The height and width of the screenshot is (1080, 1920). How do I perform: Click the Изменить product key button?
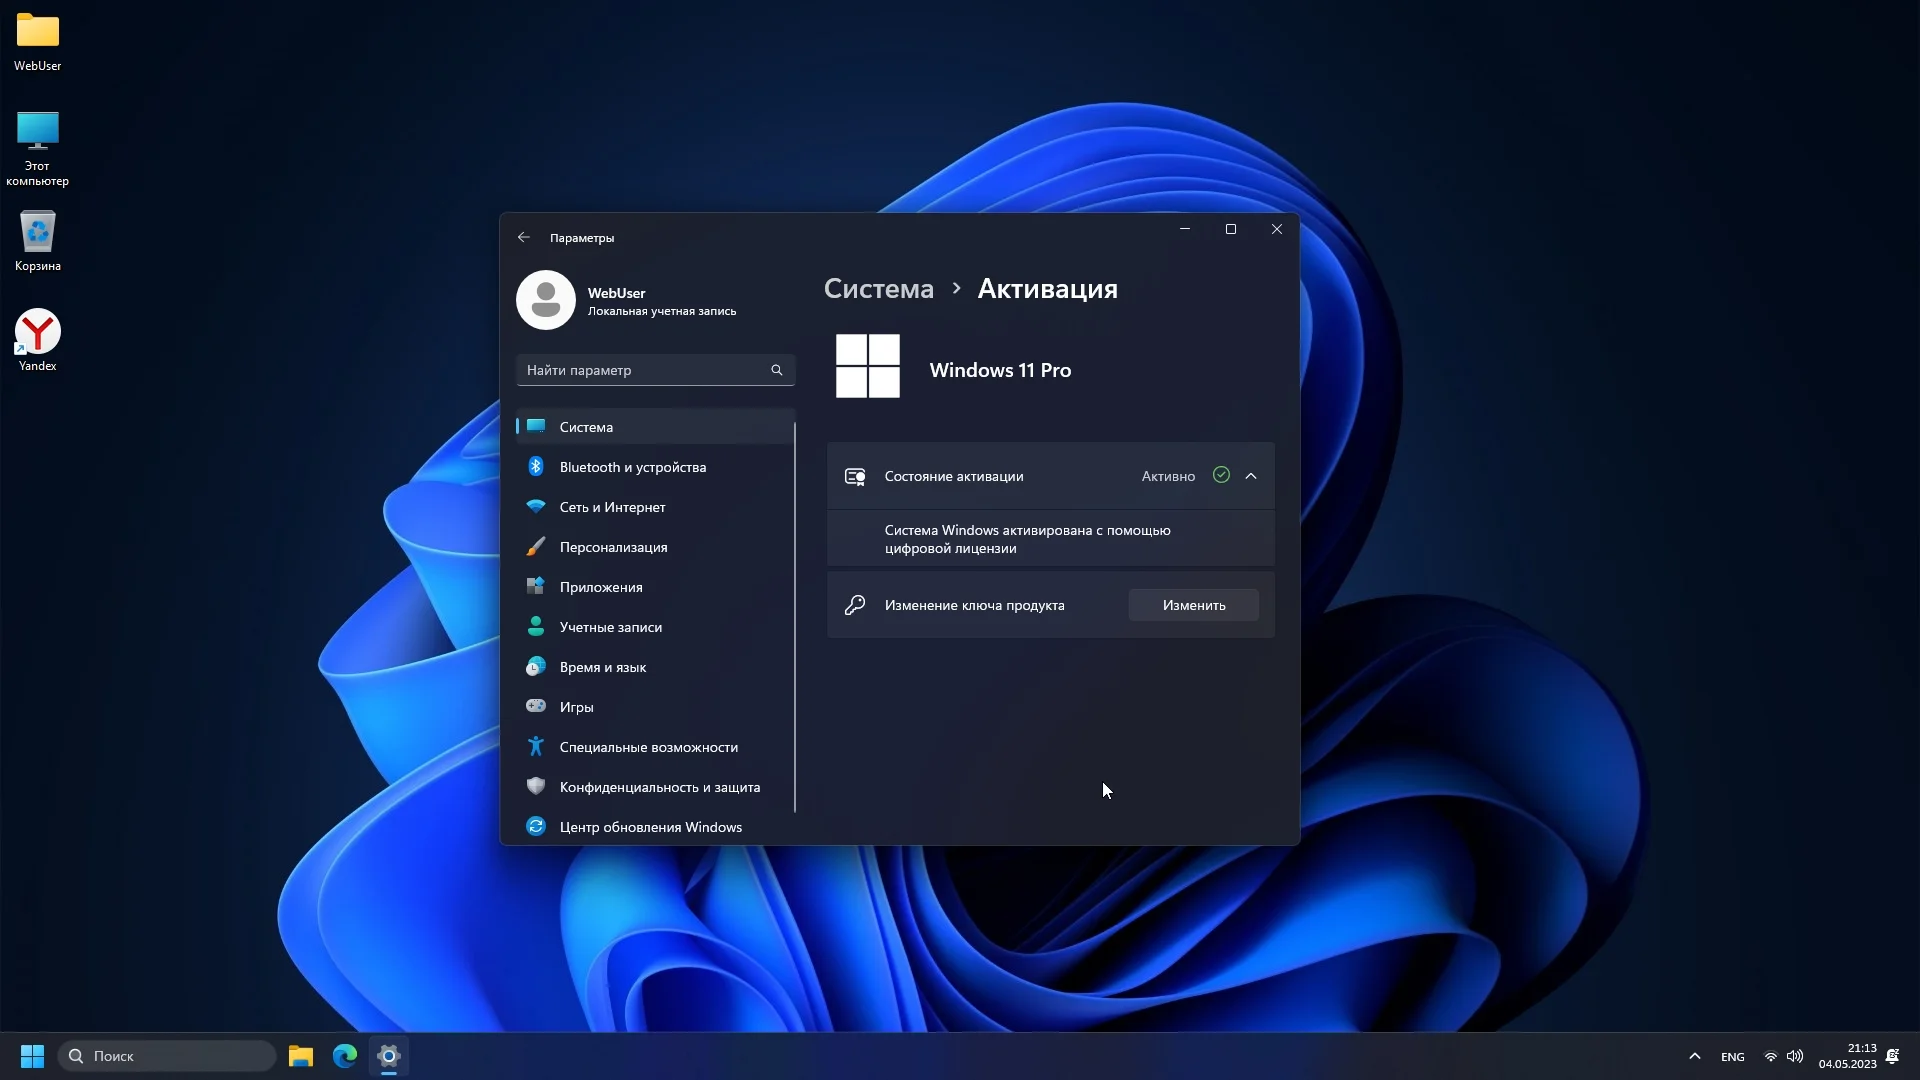click(x=1193, y=605)
